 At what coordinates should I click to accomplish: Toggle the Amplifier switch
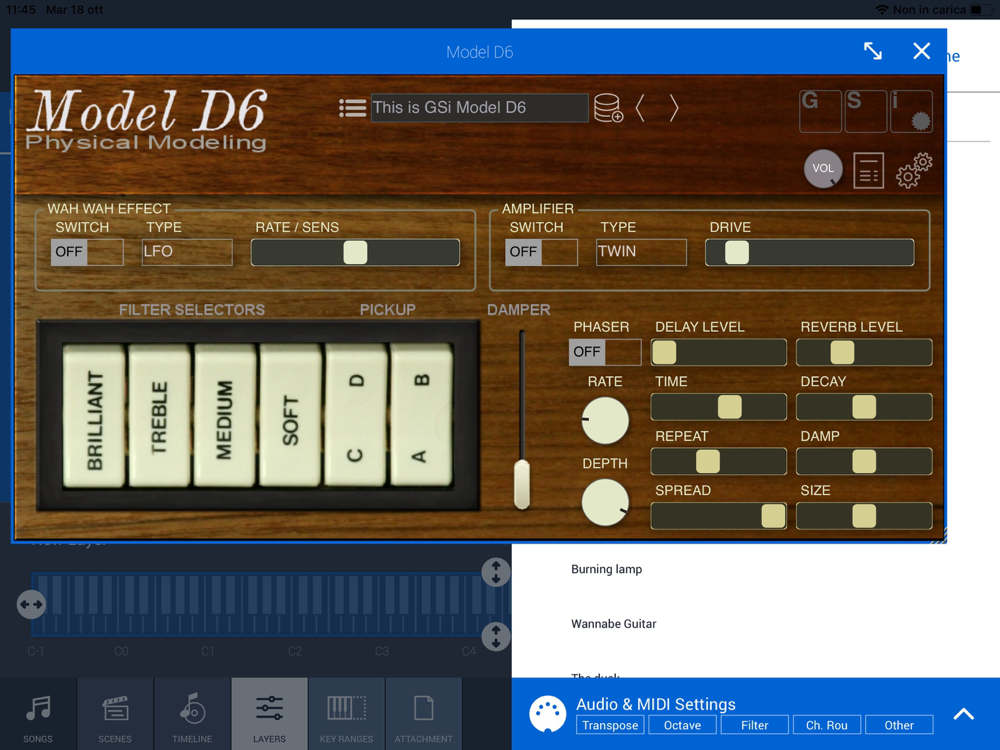click(541, 252)
